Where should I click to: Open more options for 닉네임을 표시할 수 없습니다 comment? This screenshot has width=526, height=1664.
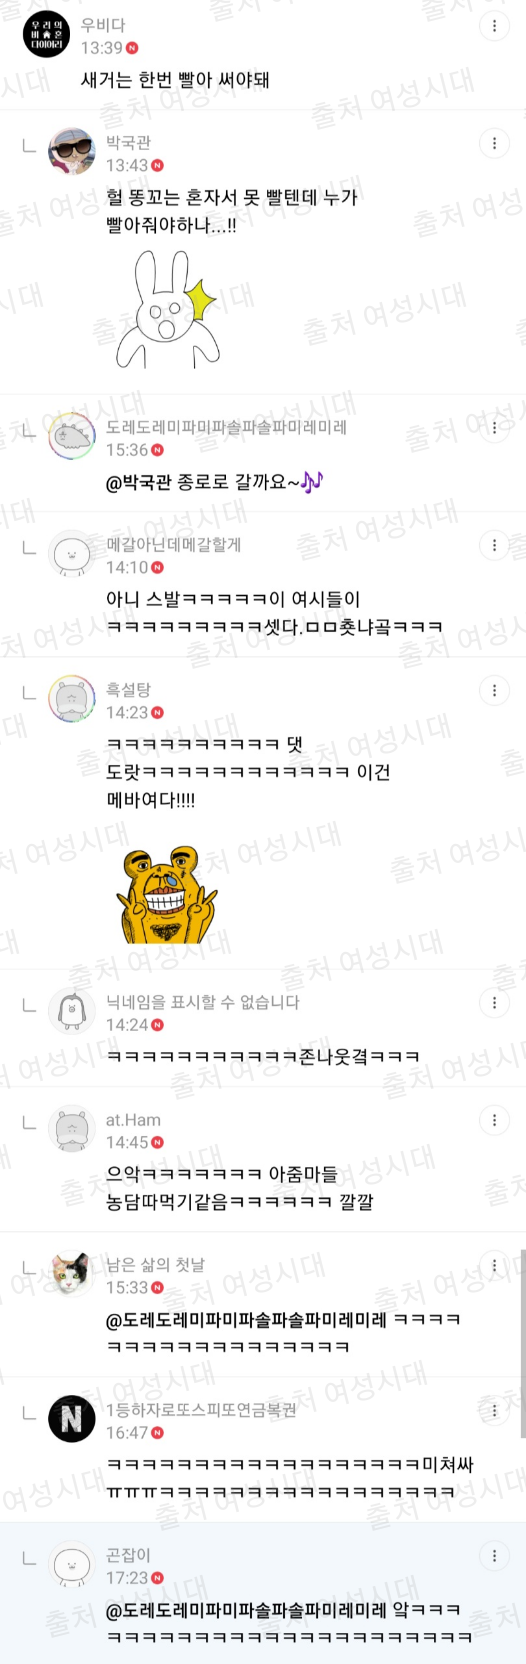point(494,1002)
